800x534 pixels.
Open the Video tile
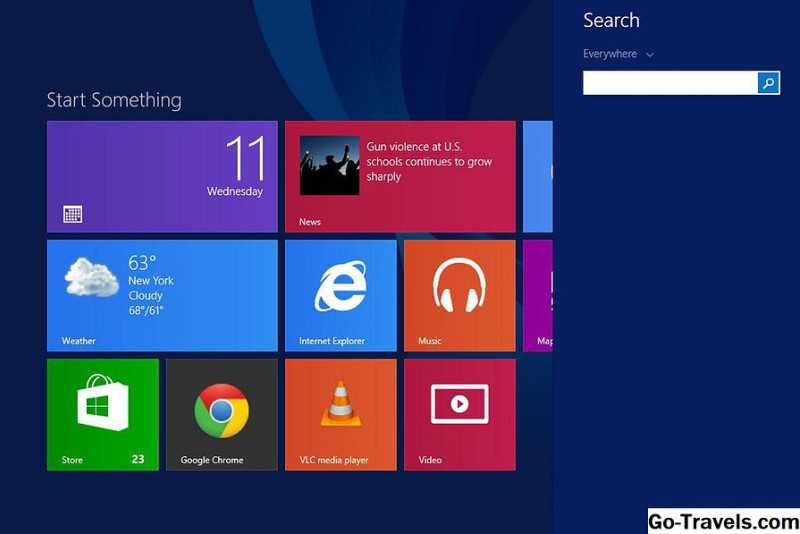460,415
